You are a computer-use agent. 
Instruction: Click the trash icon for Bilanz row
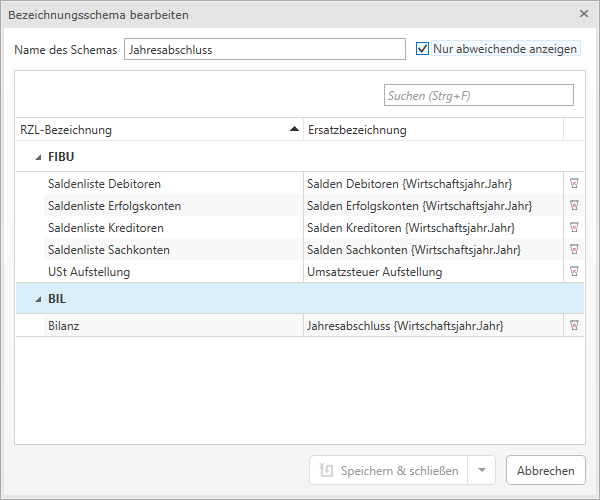click(574, 326)
